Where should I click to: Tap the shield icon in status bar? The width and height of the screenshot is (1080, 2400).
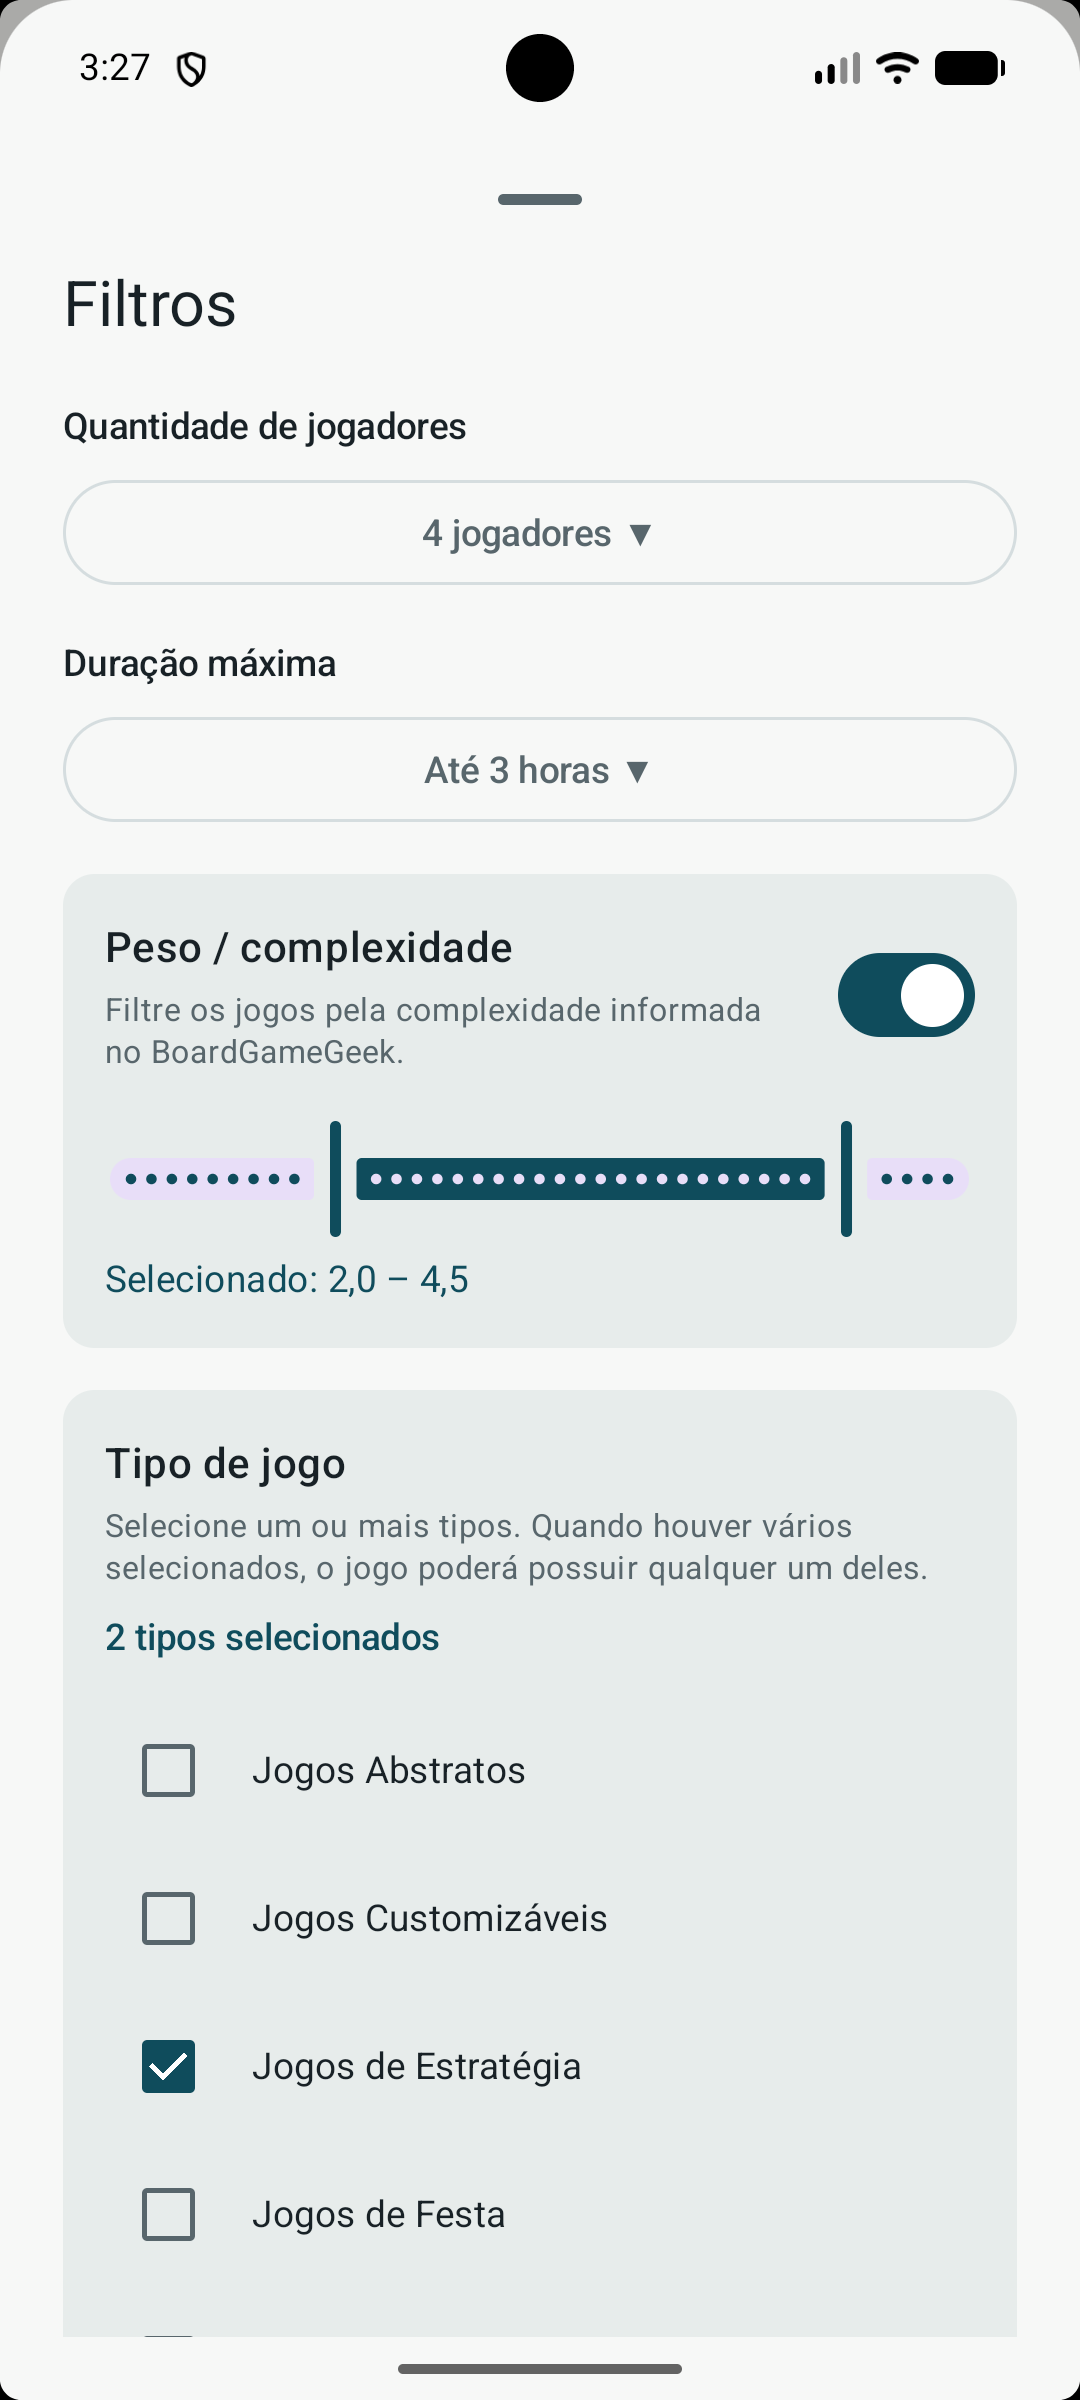[x=191, y=69]
